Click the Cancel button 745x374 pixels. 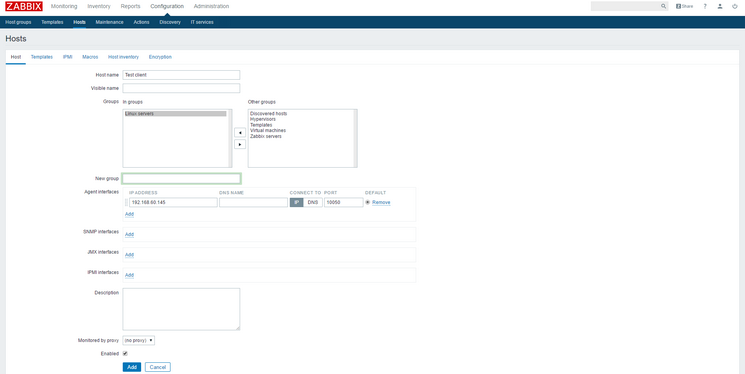pyautogui.click(x=158, y=367)
